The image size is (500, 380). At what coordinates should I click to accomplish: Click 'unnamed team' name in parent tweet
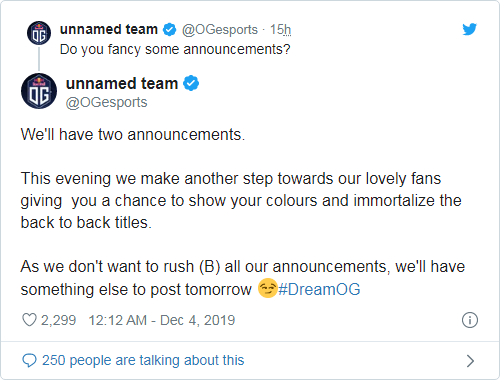tap(109, 29)
